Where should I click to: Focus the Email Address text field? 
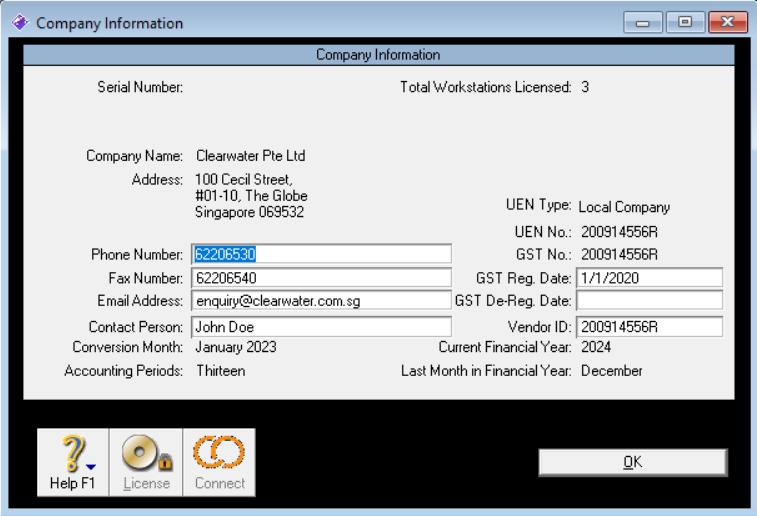[x=320, y=300]
